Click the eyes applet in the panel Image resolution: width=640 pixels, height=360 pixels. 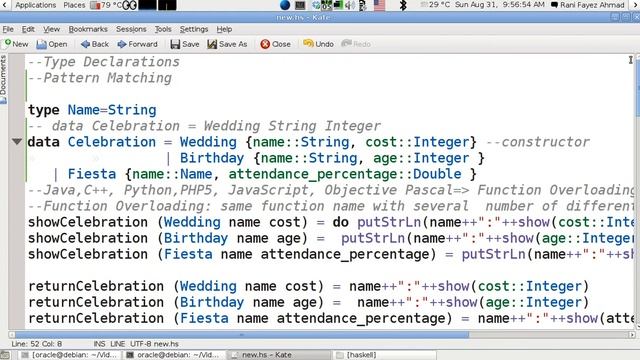(x=129, y=5)
